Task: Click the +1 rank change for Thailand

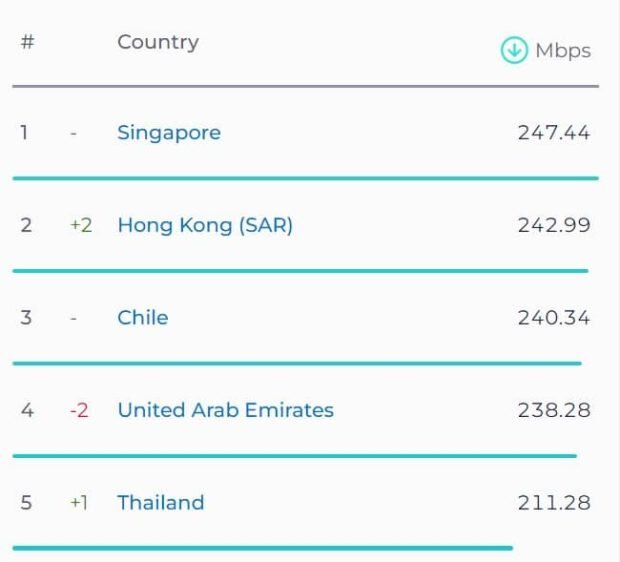Action: click(x=79, y=503)
